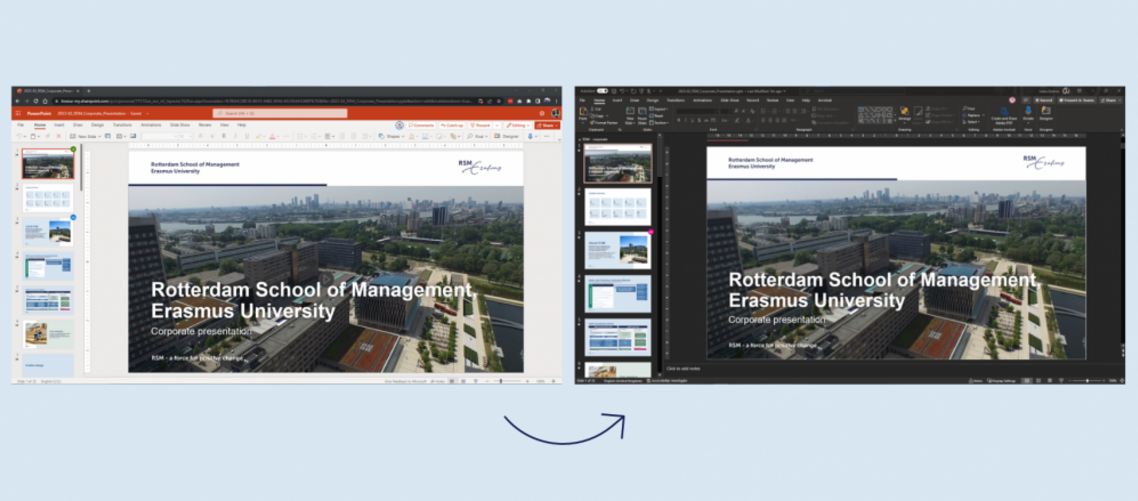The height and width of the screenshot is (501, 1138).
Task: Click Designer in web PowerPoint toolbar
Action: pyautogui.click(x=506, y=137)
